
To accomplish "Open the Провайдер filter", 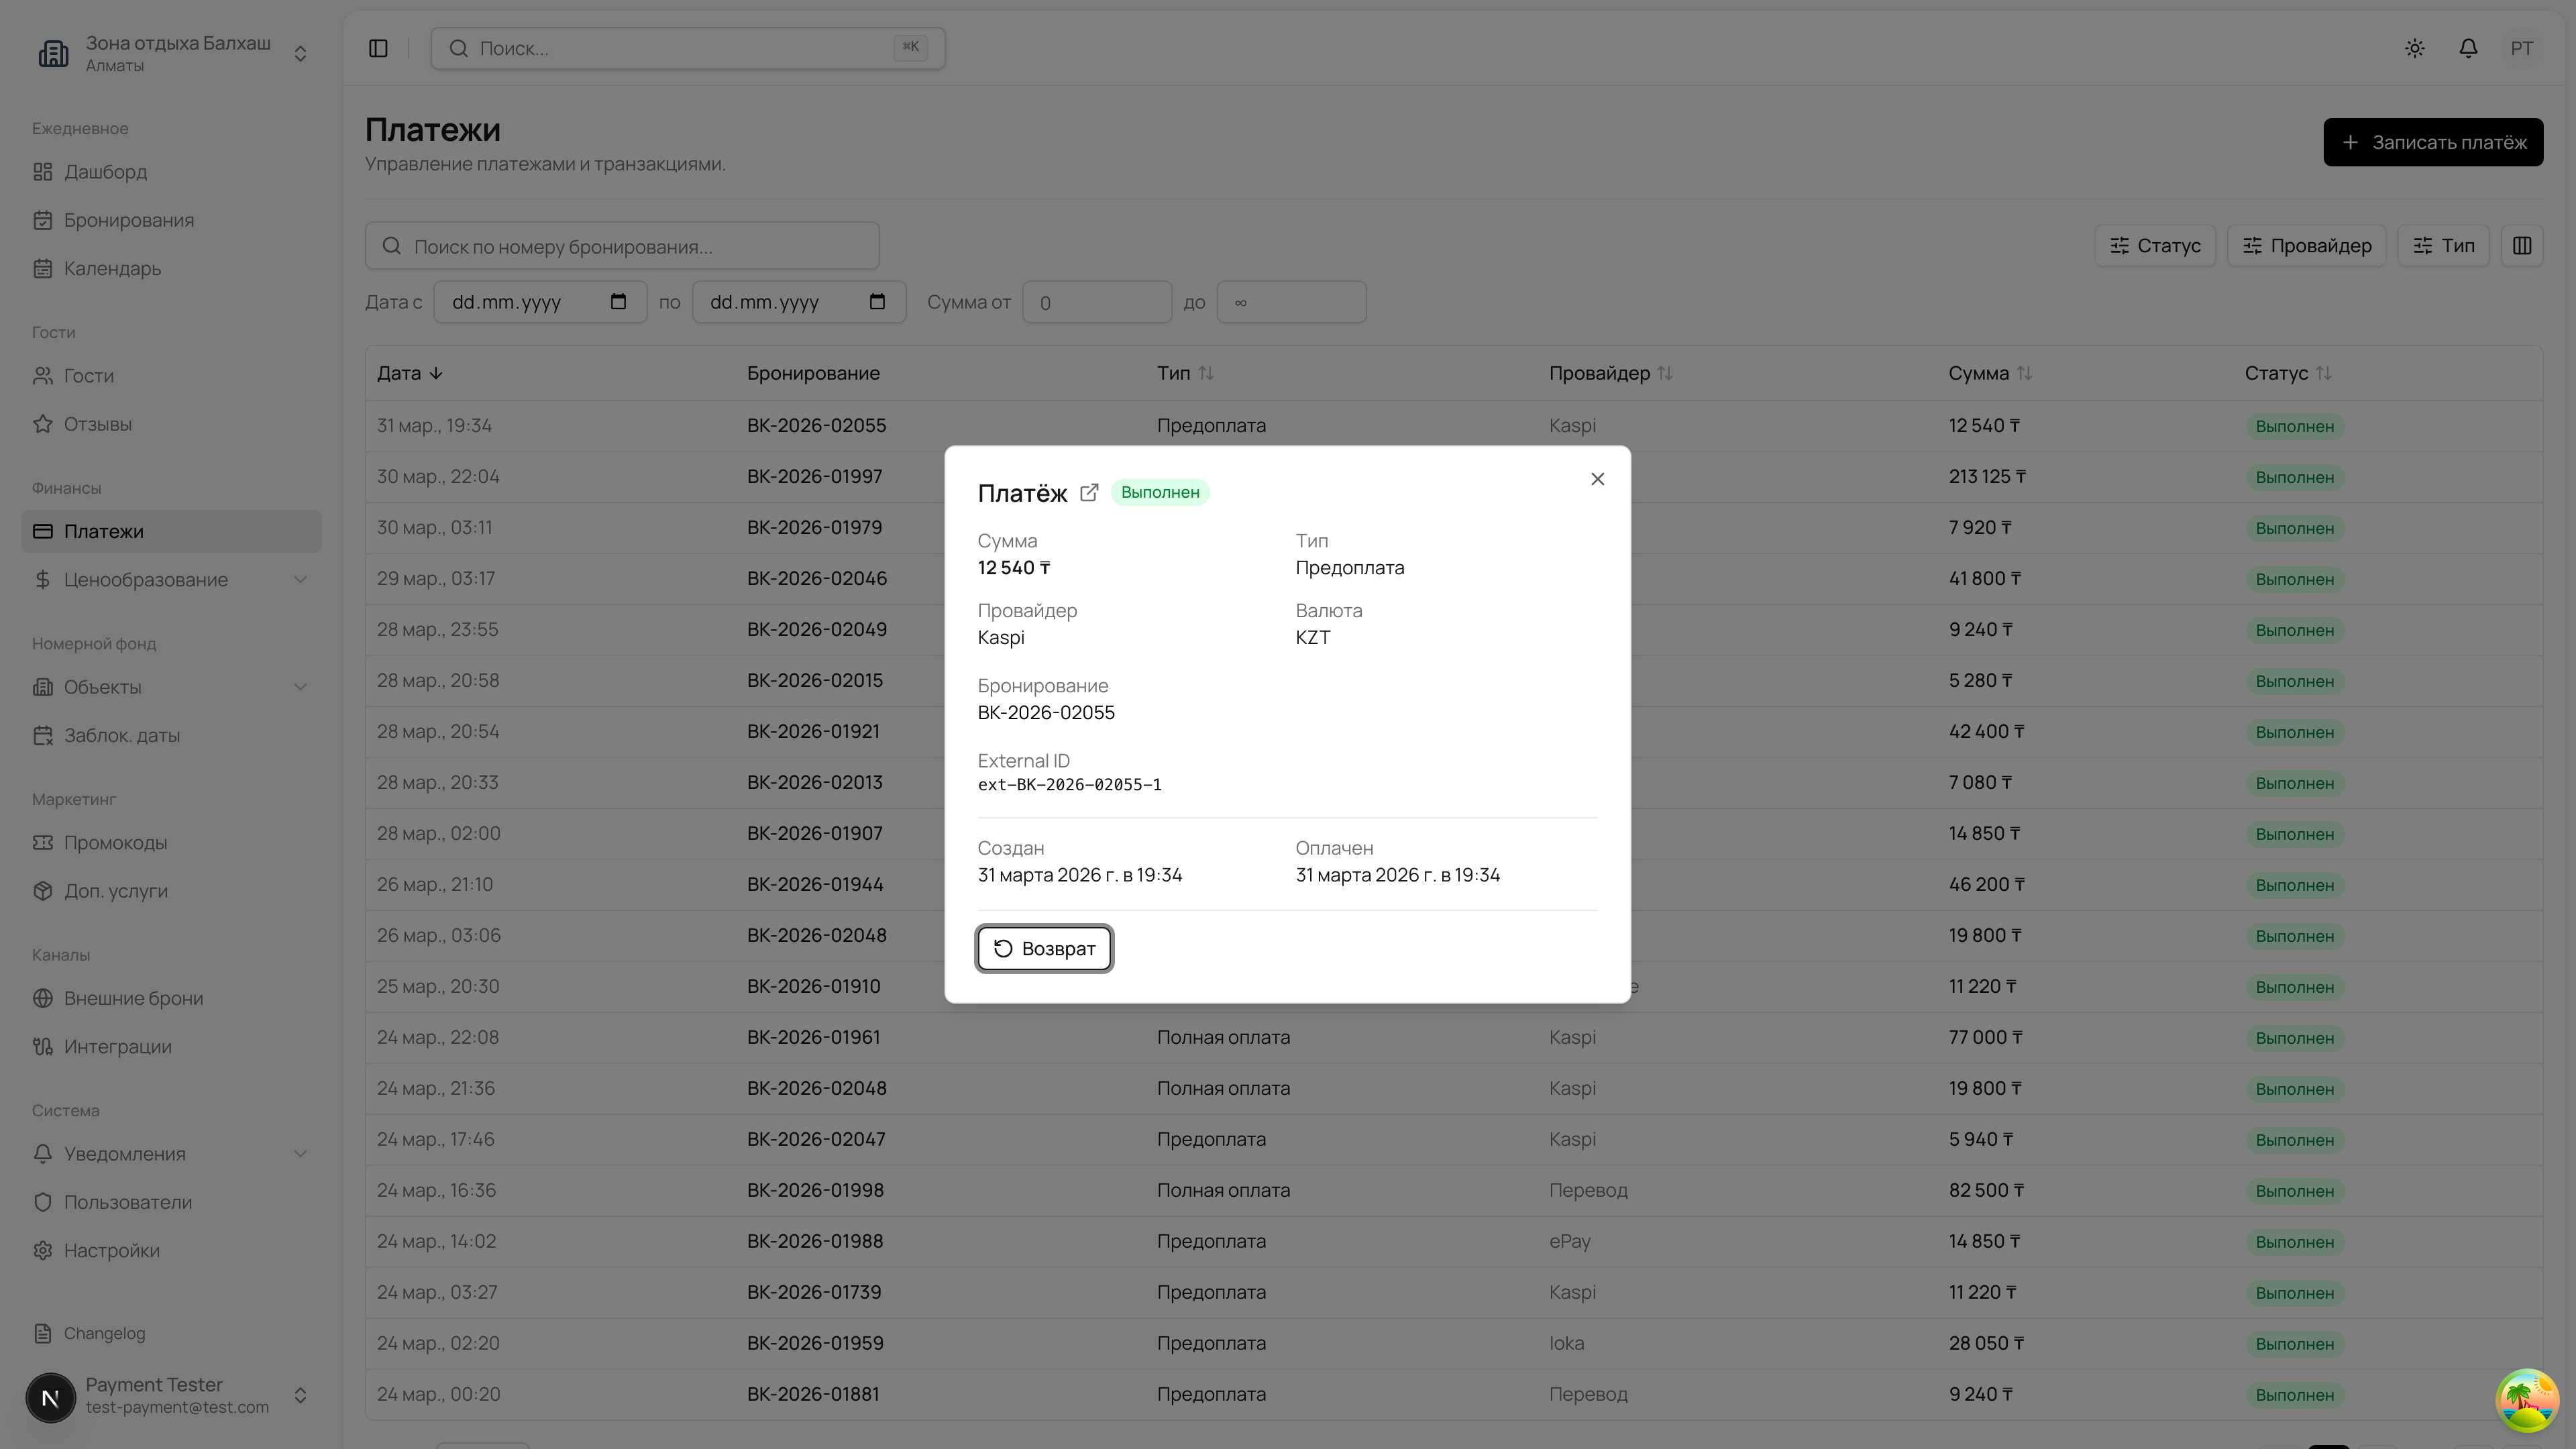I will (2306, 246).
